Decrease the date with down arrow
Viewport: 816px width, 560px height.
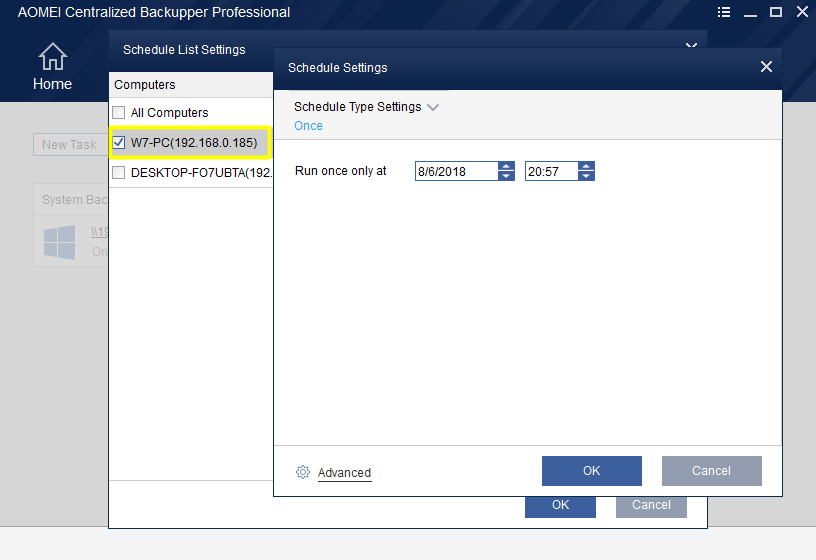(506, 176)
